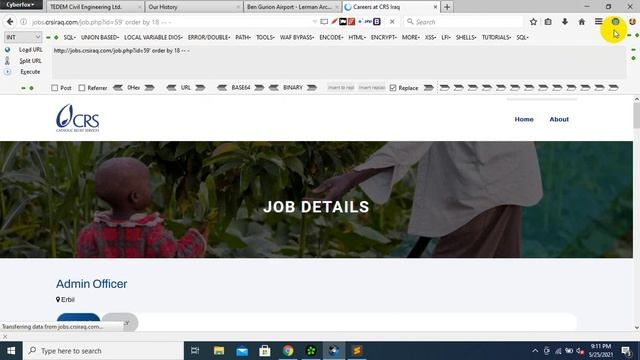Open the ENCRYPT dropdown menu
This screenshot has width=640, height=360.
[x=384, y=37]
